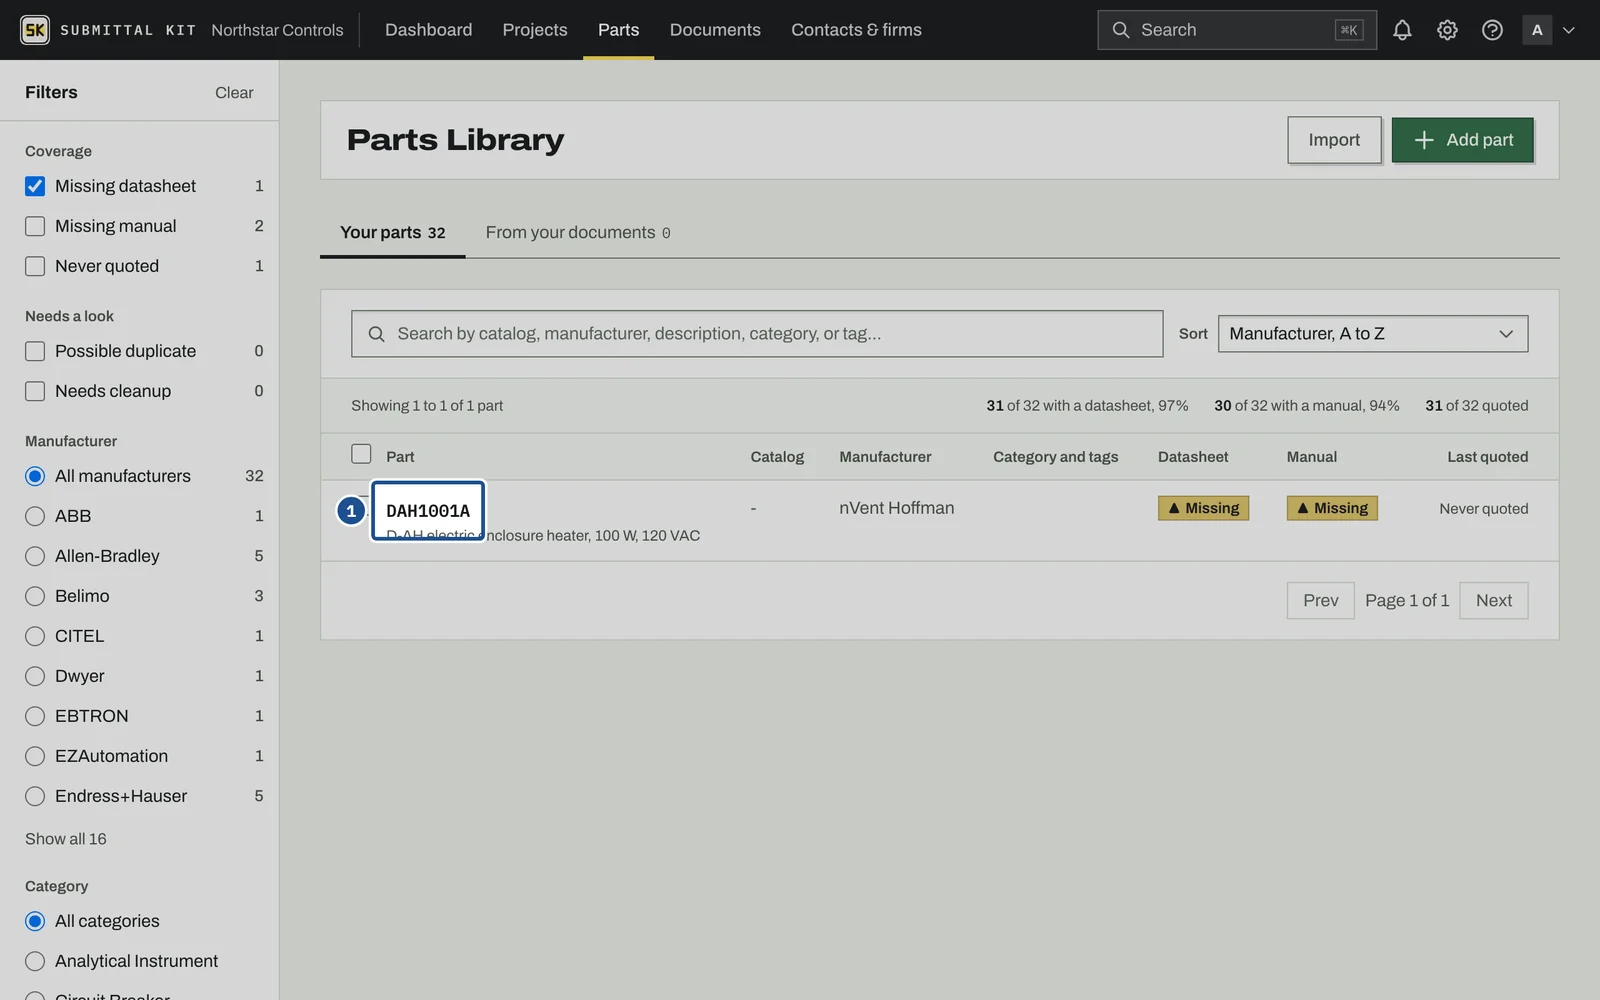Click 'Page 1 of 1' text
Viewport: 1600px width, 1000px height.
coord(1407,601)
